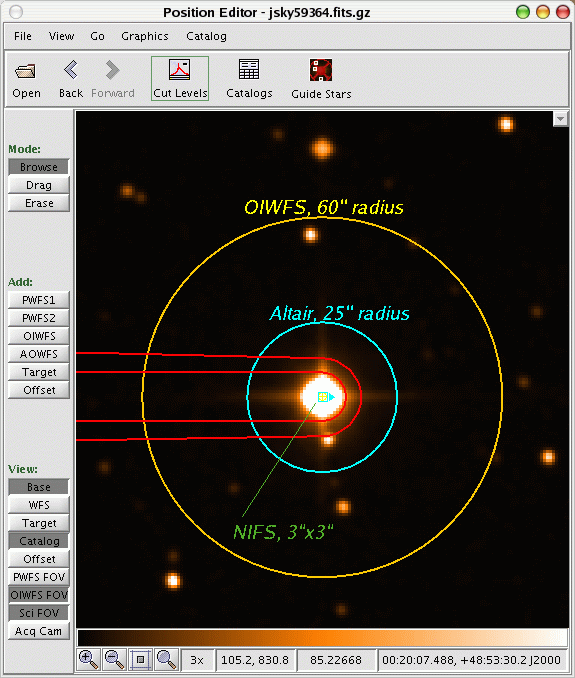The height and width of the screenshot is (678, 575).
Task: Click the green window button in title bar
Action: click(523, 12)
